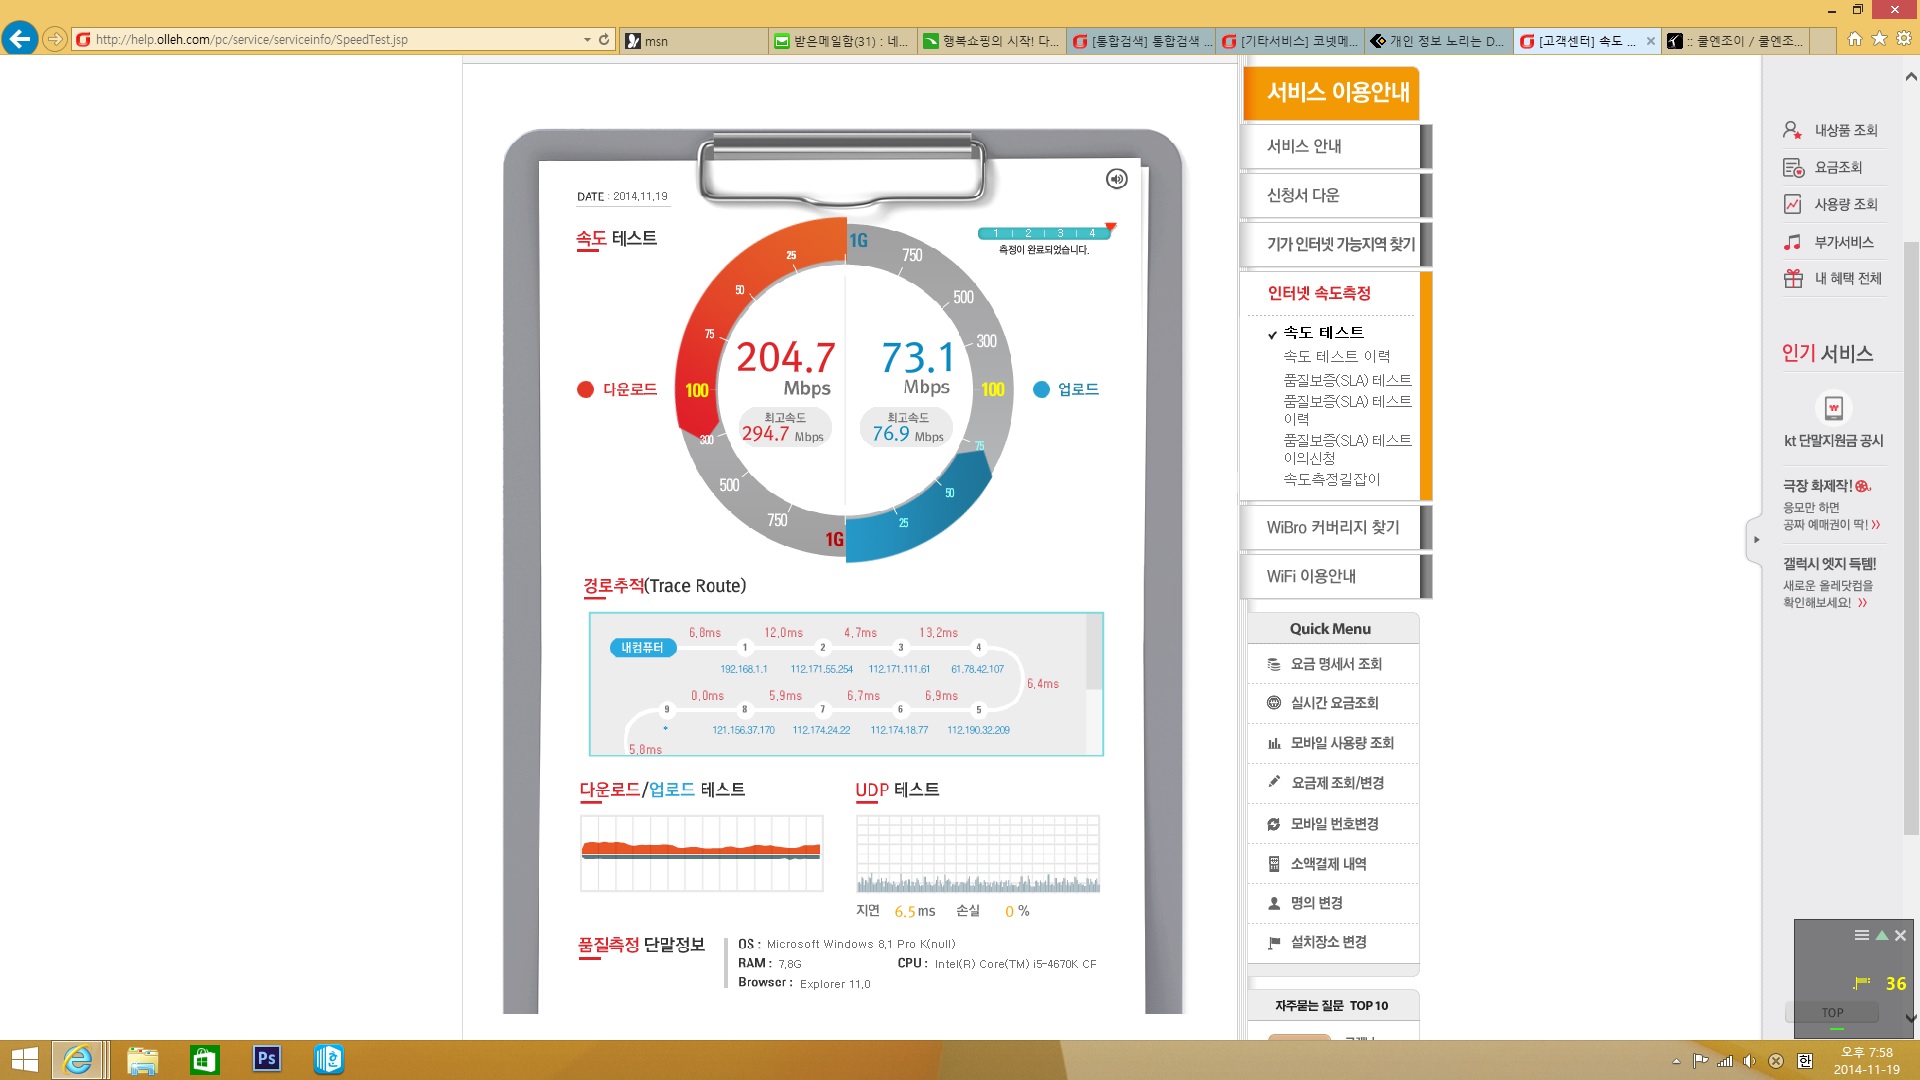Click the UDP 테스트 graph
1920x1080 pixels.
point(978,853)
